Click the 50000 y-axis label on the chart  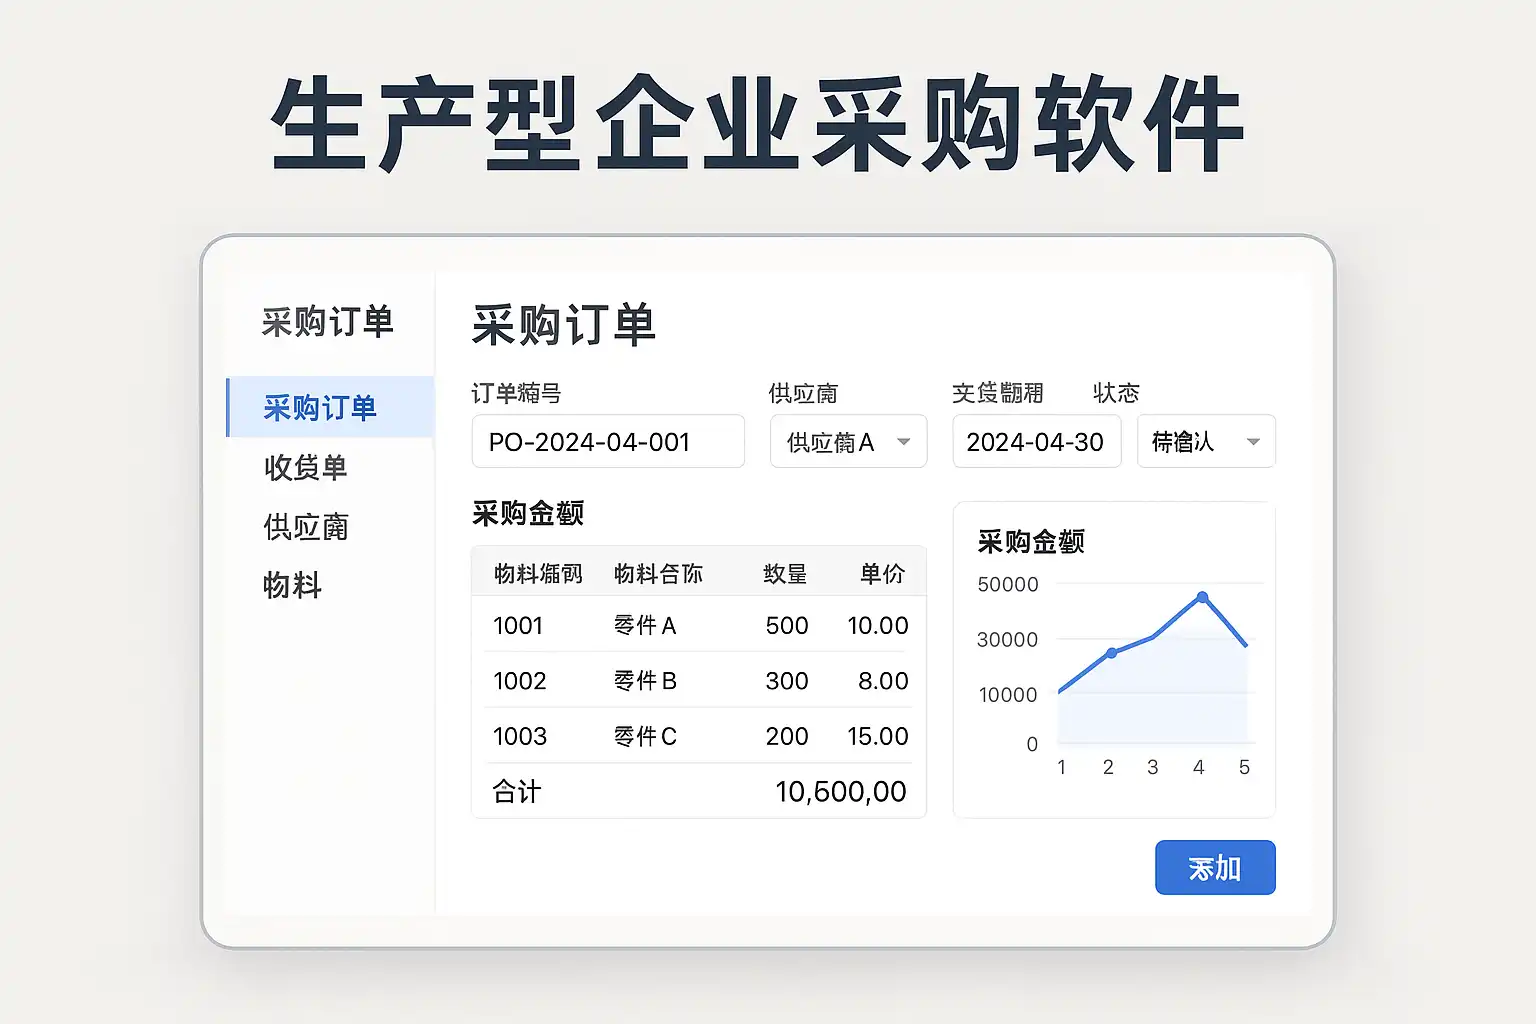(1008, 584)
